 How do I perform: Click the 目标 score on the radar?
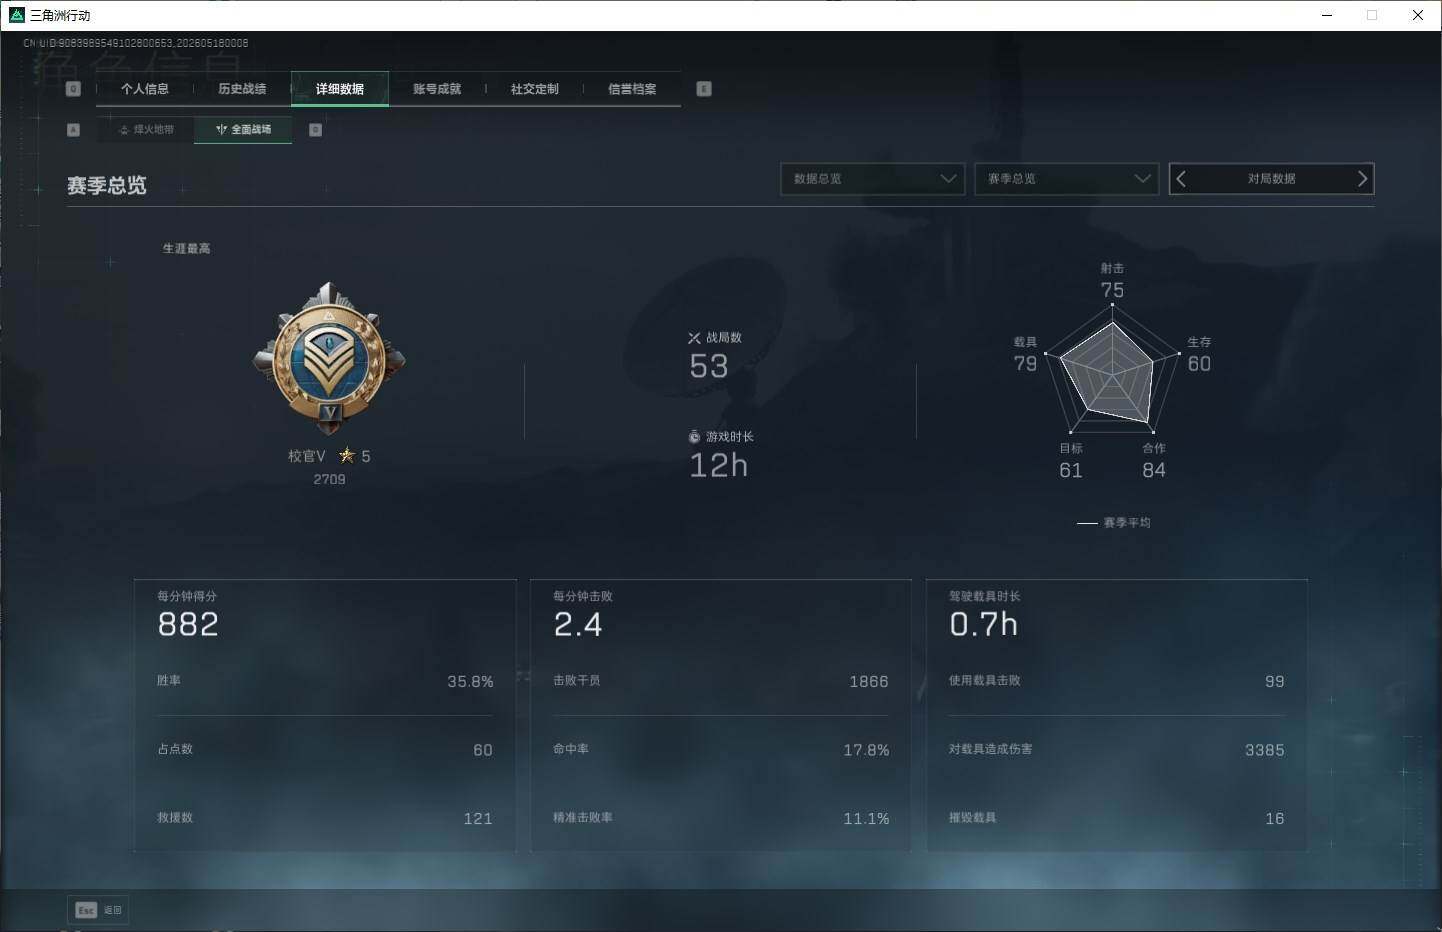click(1071, 470)
